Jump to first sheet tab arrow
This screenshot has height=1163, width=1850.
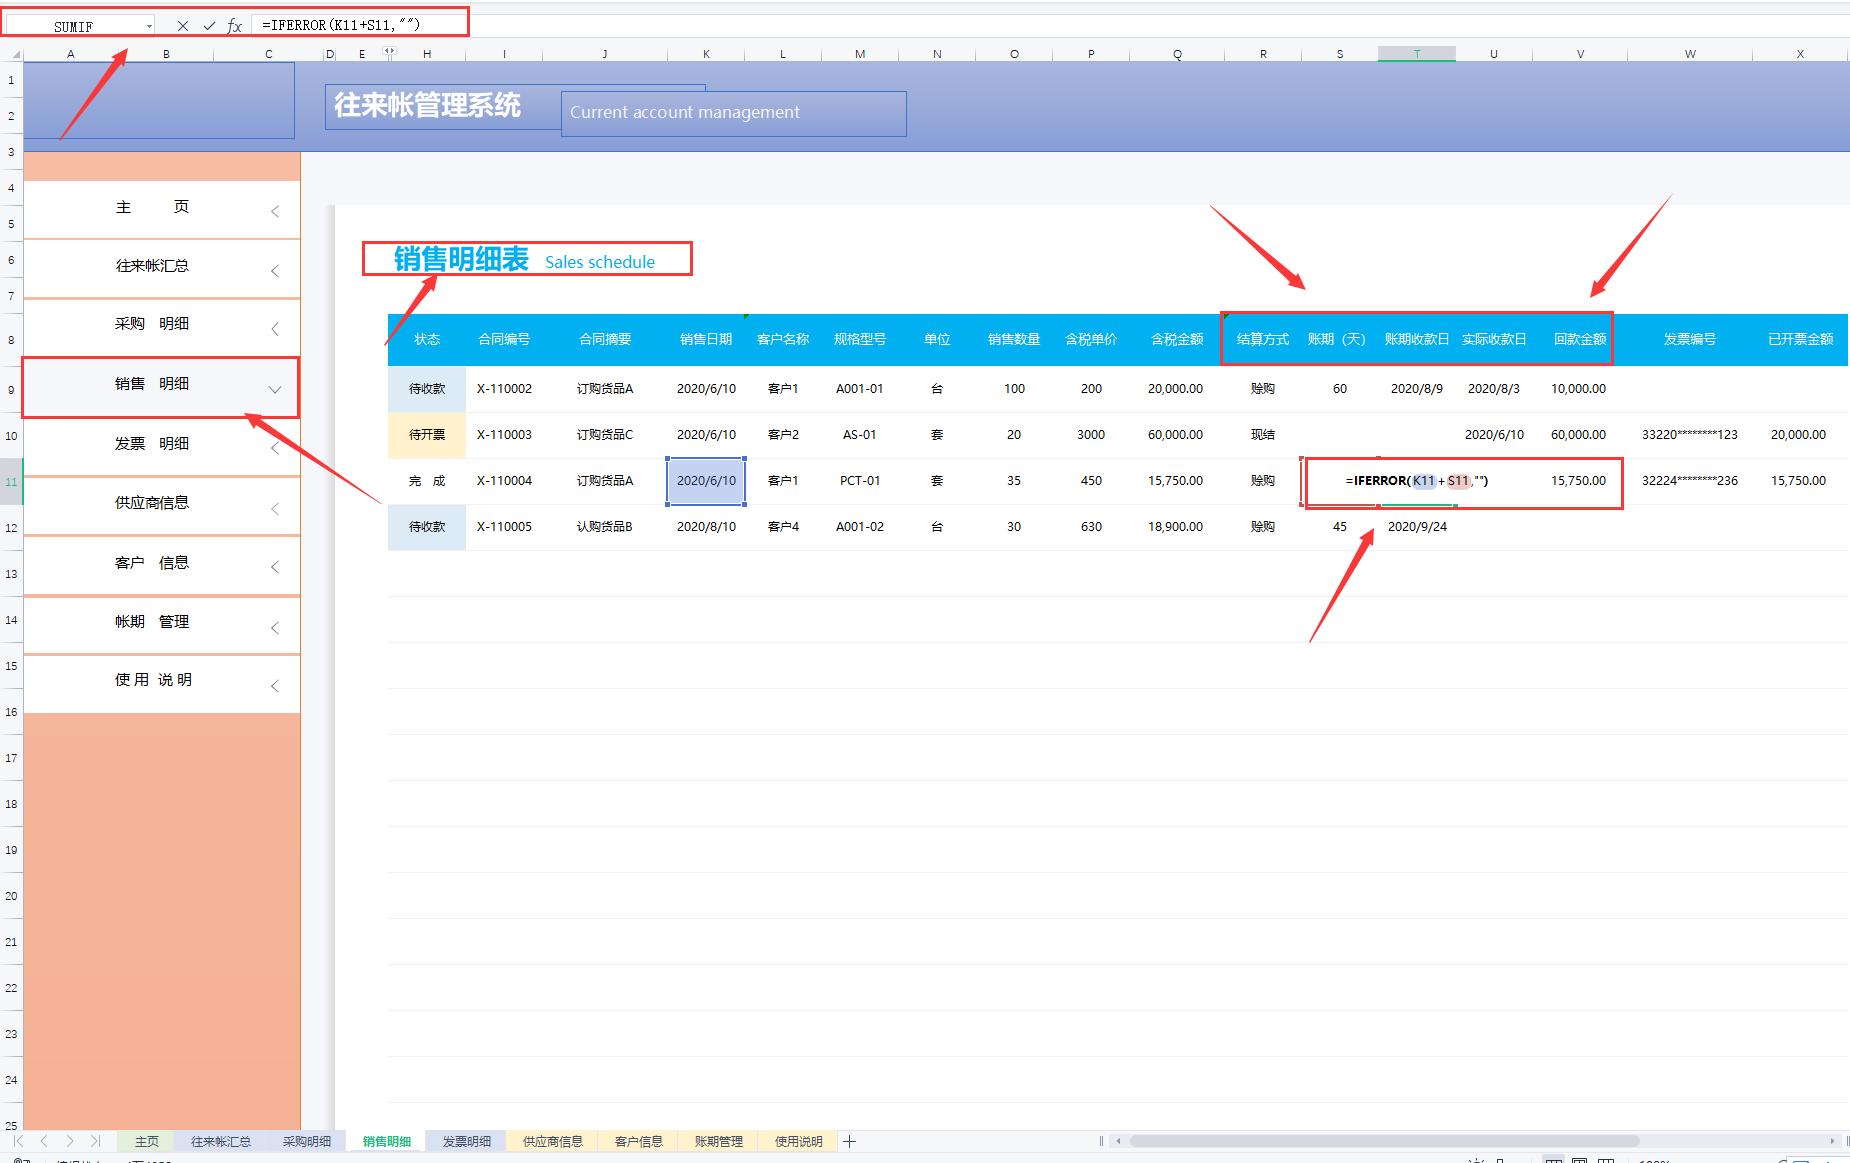19,1141
